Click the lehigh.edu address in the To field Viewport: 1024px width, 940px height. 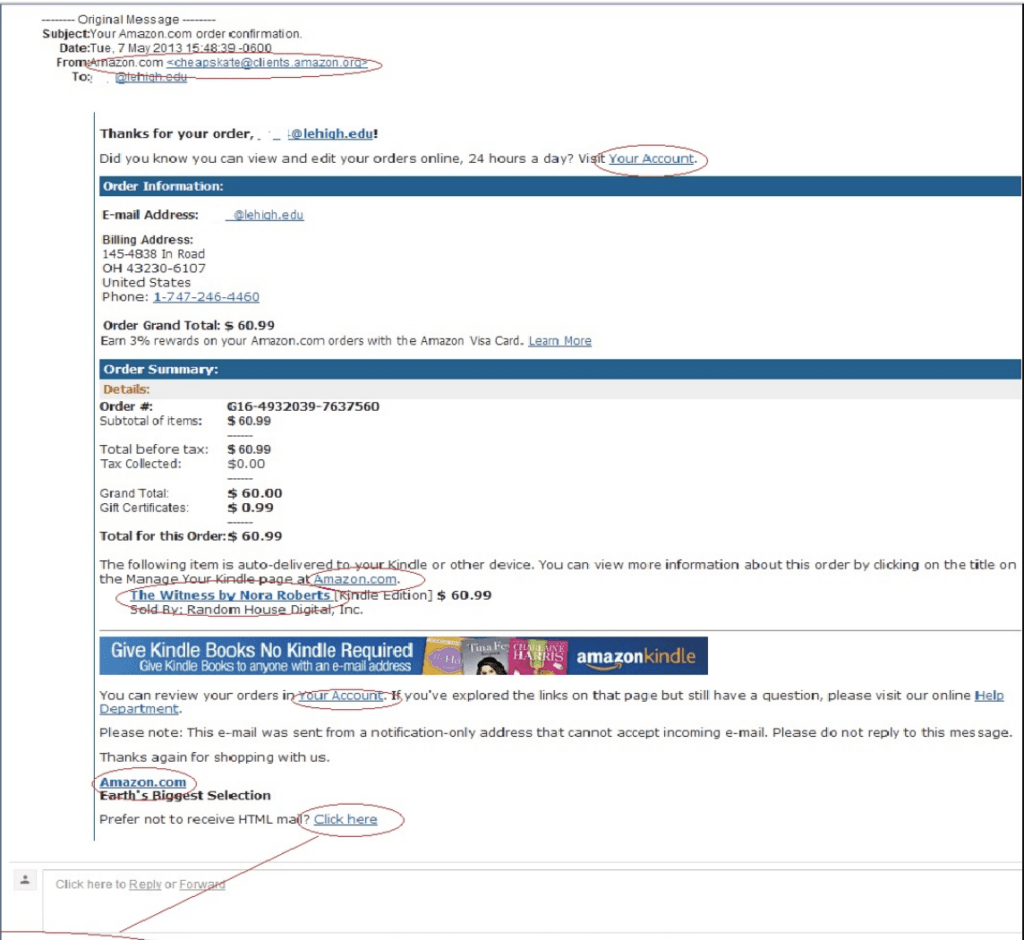click(150, 77)
